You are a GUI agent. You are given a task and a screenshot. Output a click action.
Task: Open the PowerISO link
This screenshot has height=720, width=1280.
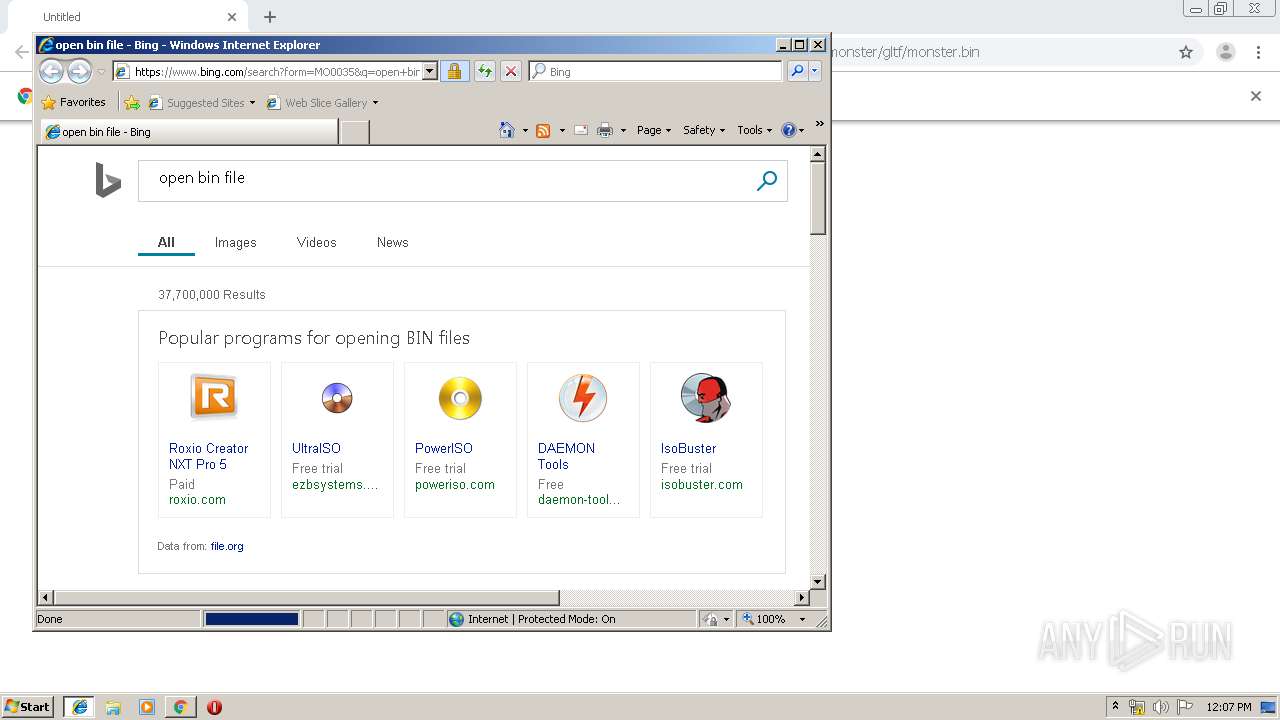point(444,448)
